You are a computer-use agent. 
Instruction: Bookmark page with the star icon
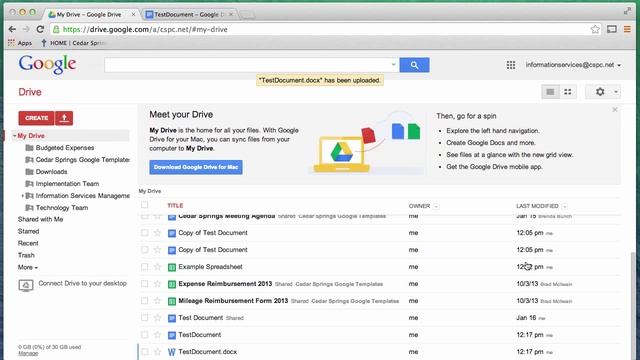[595, 29]
